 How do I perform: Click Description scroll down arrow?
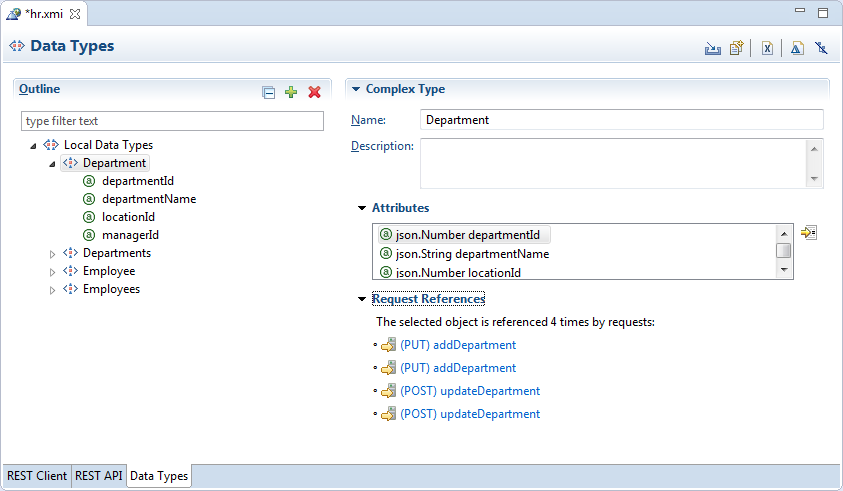coord(814,179)
